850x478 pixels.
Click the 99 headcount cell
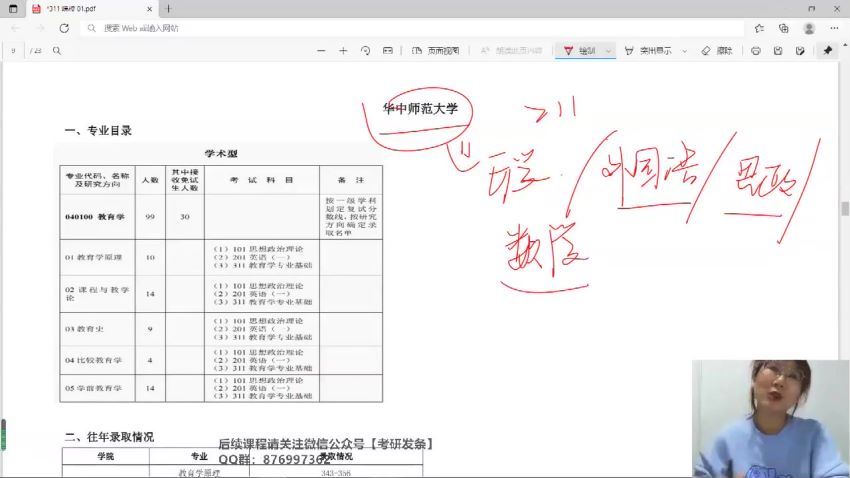click(x=150, y=217)
